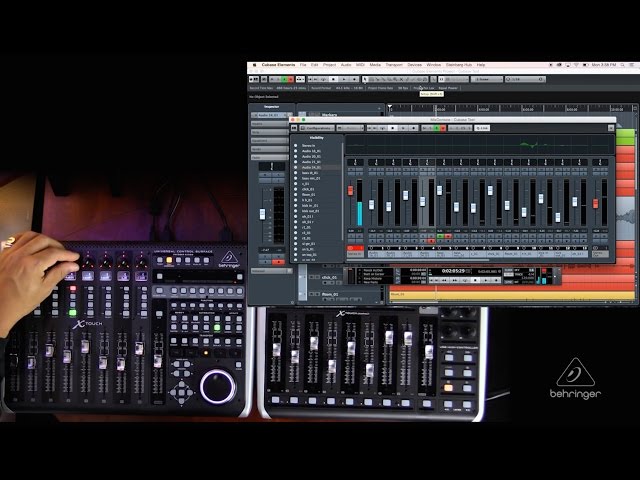Toggle the red-lit button beside channel 5's green one
Screen dimensions: 640x480
448,236
